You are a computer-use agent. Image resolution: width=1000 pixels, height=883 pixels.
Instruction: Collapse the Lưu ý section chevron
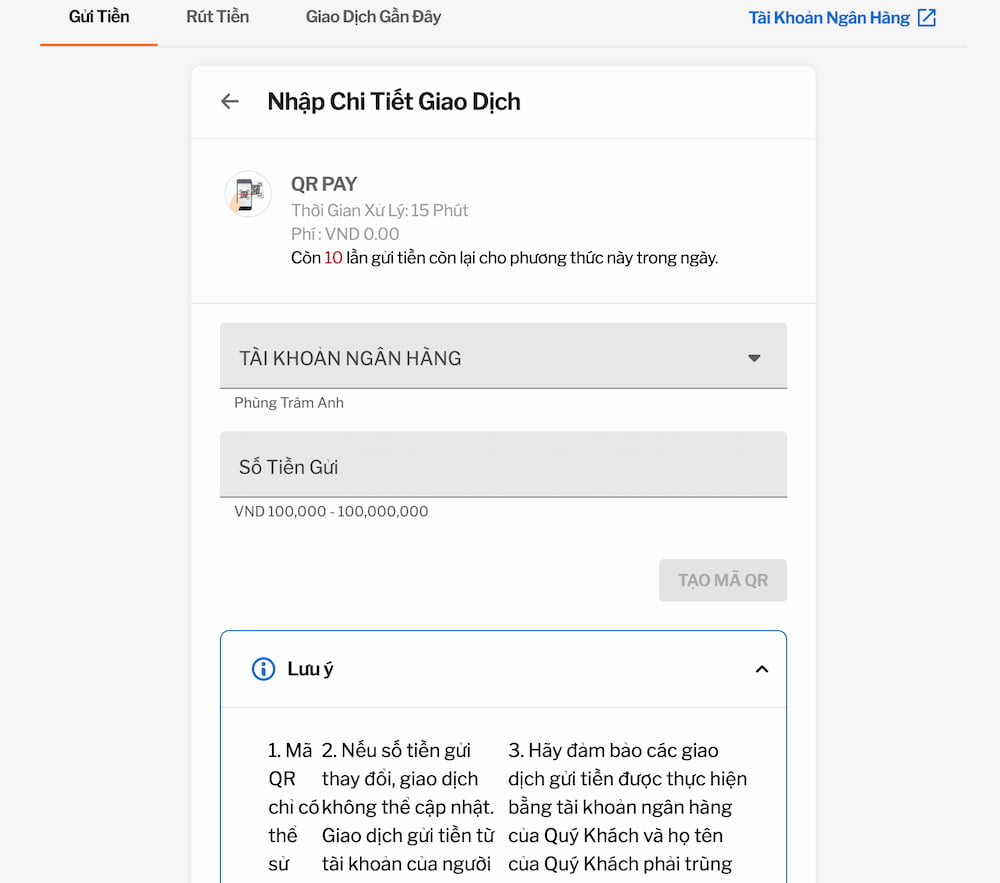(762, 669)
